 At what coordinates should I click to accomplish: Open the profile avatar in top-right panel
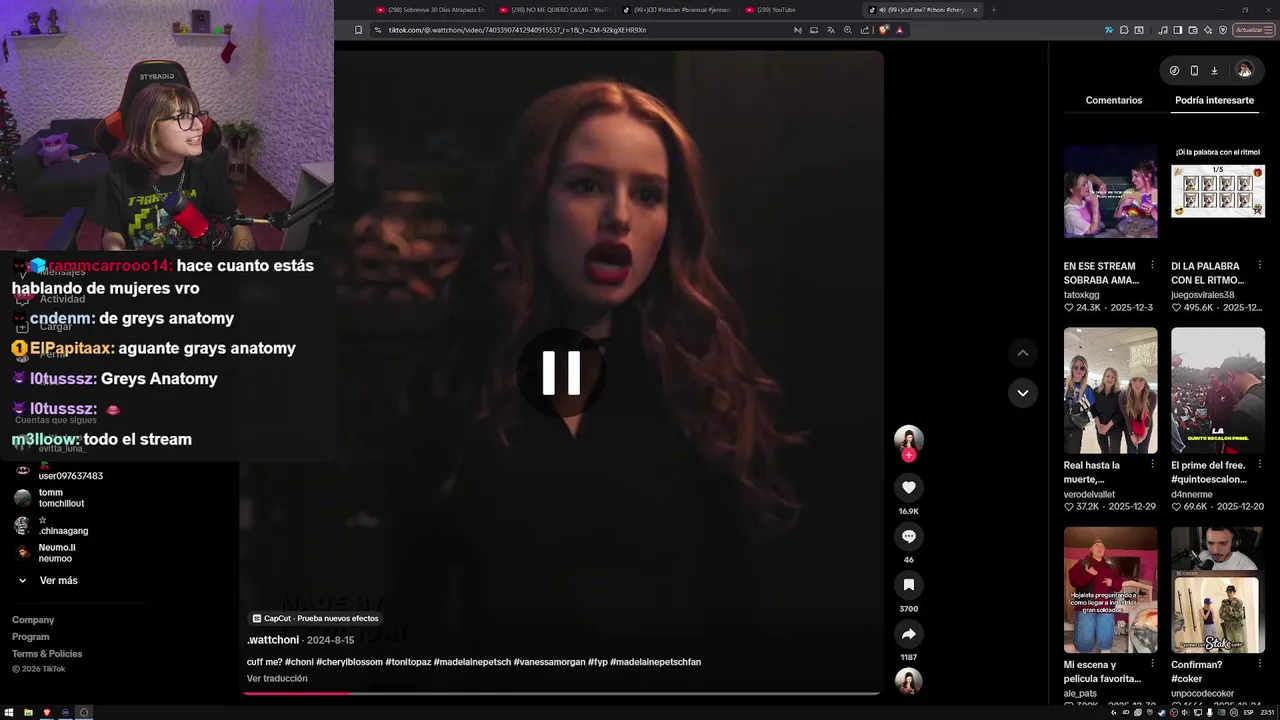(1244, 70)
